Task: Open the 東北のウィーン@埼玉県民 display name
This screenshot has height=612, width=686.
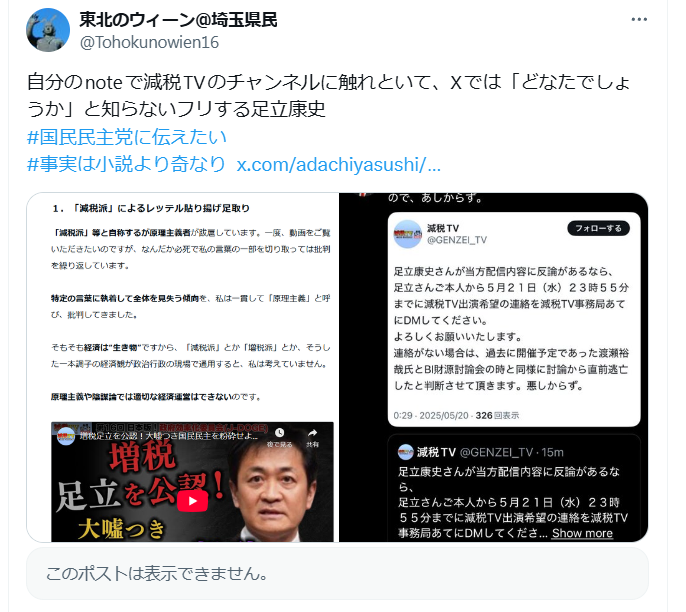Action: click(178, 20)
